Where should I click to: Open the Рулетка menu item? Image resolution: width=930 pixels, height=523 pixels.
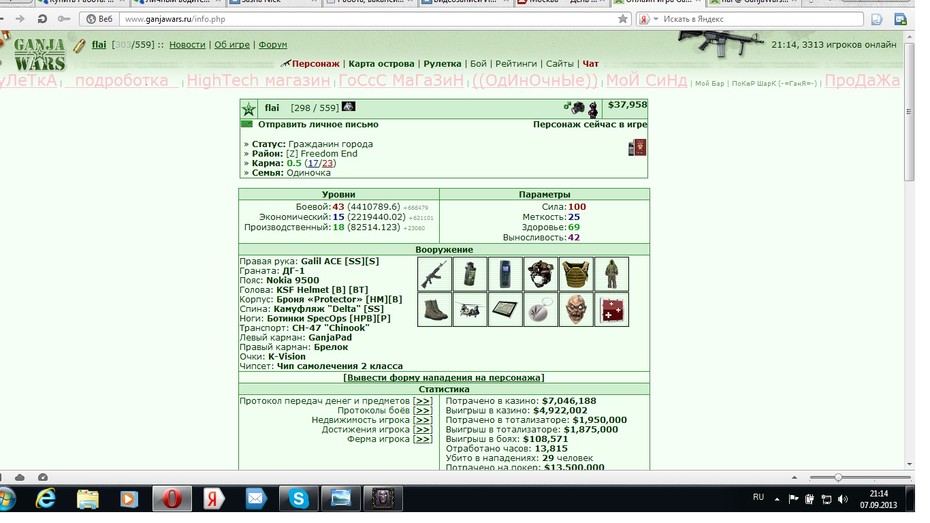click(x=442, y=63)
